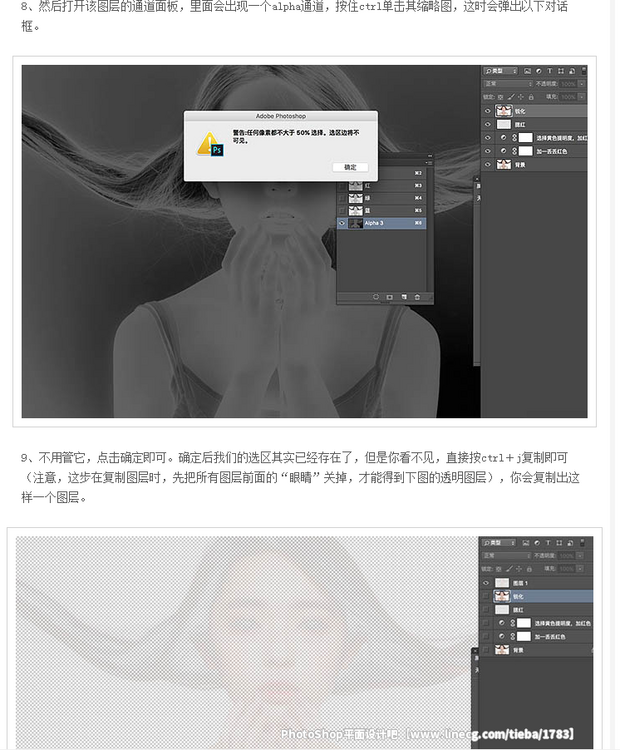Click lock all padlock icon in step 8 screenshot
The image size is (620, 750).
(x=531, y=97)
